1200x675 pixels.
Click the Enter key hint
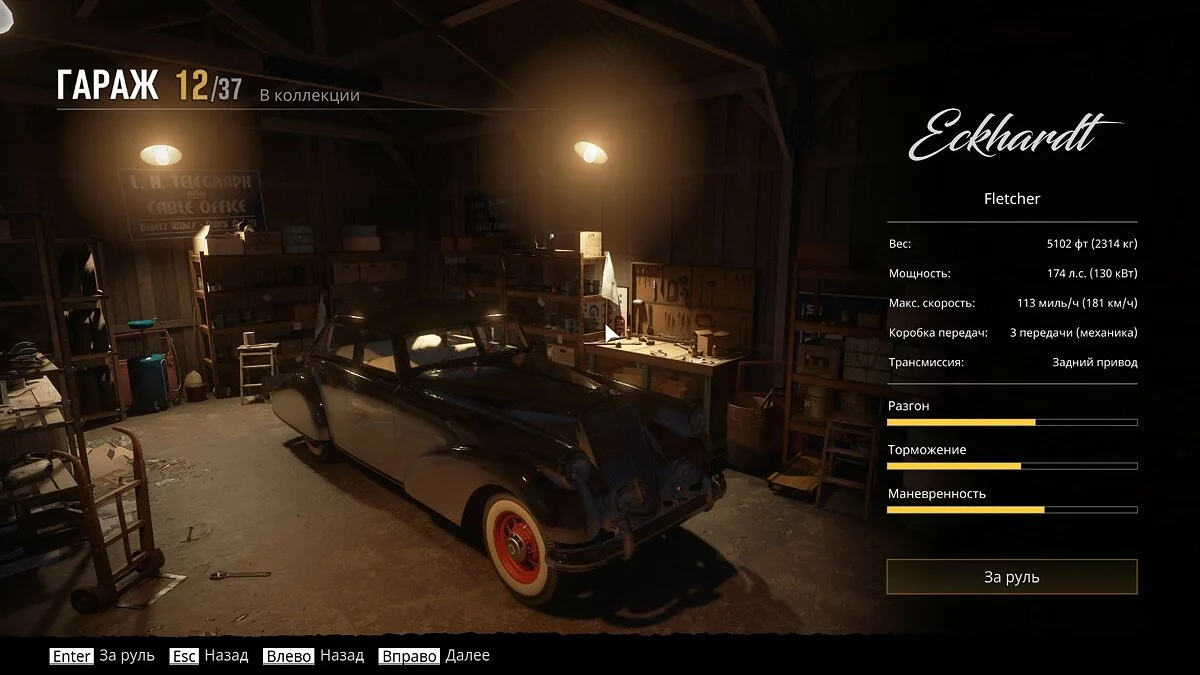(x=72, y=657)
